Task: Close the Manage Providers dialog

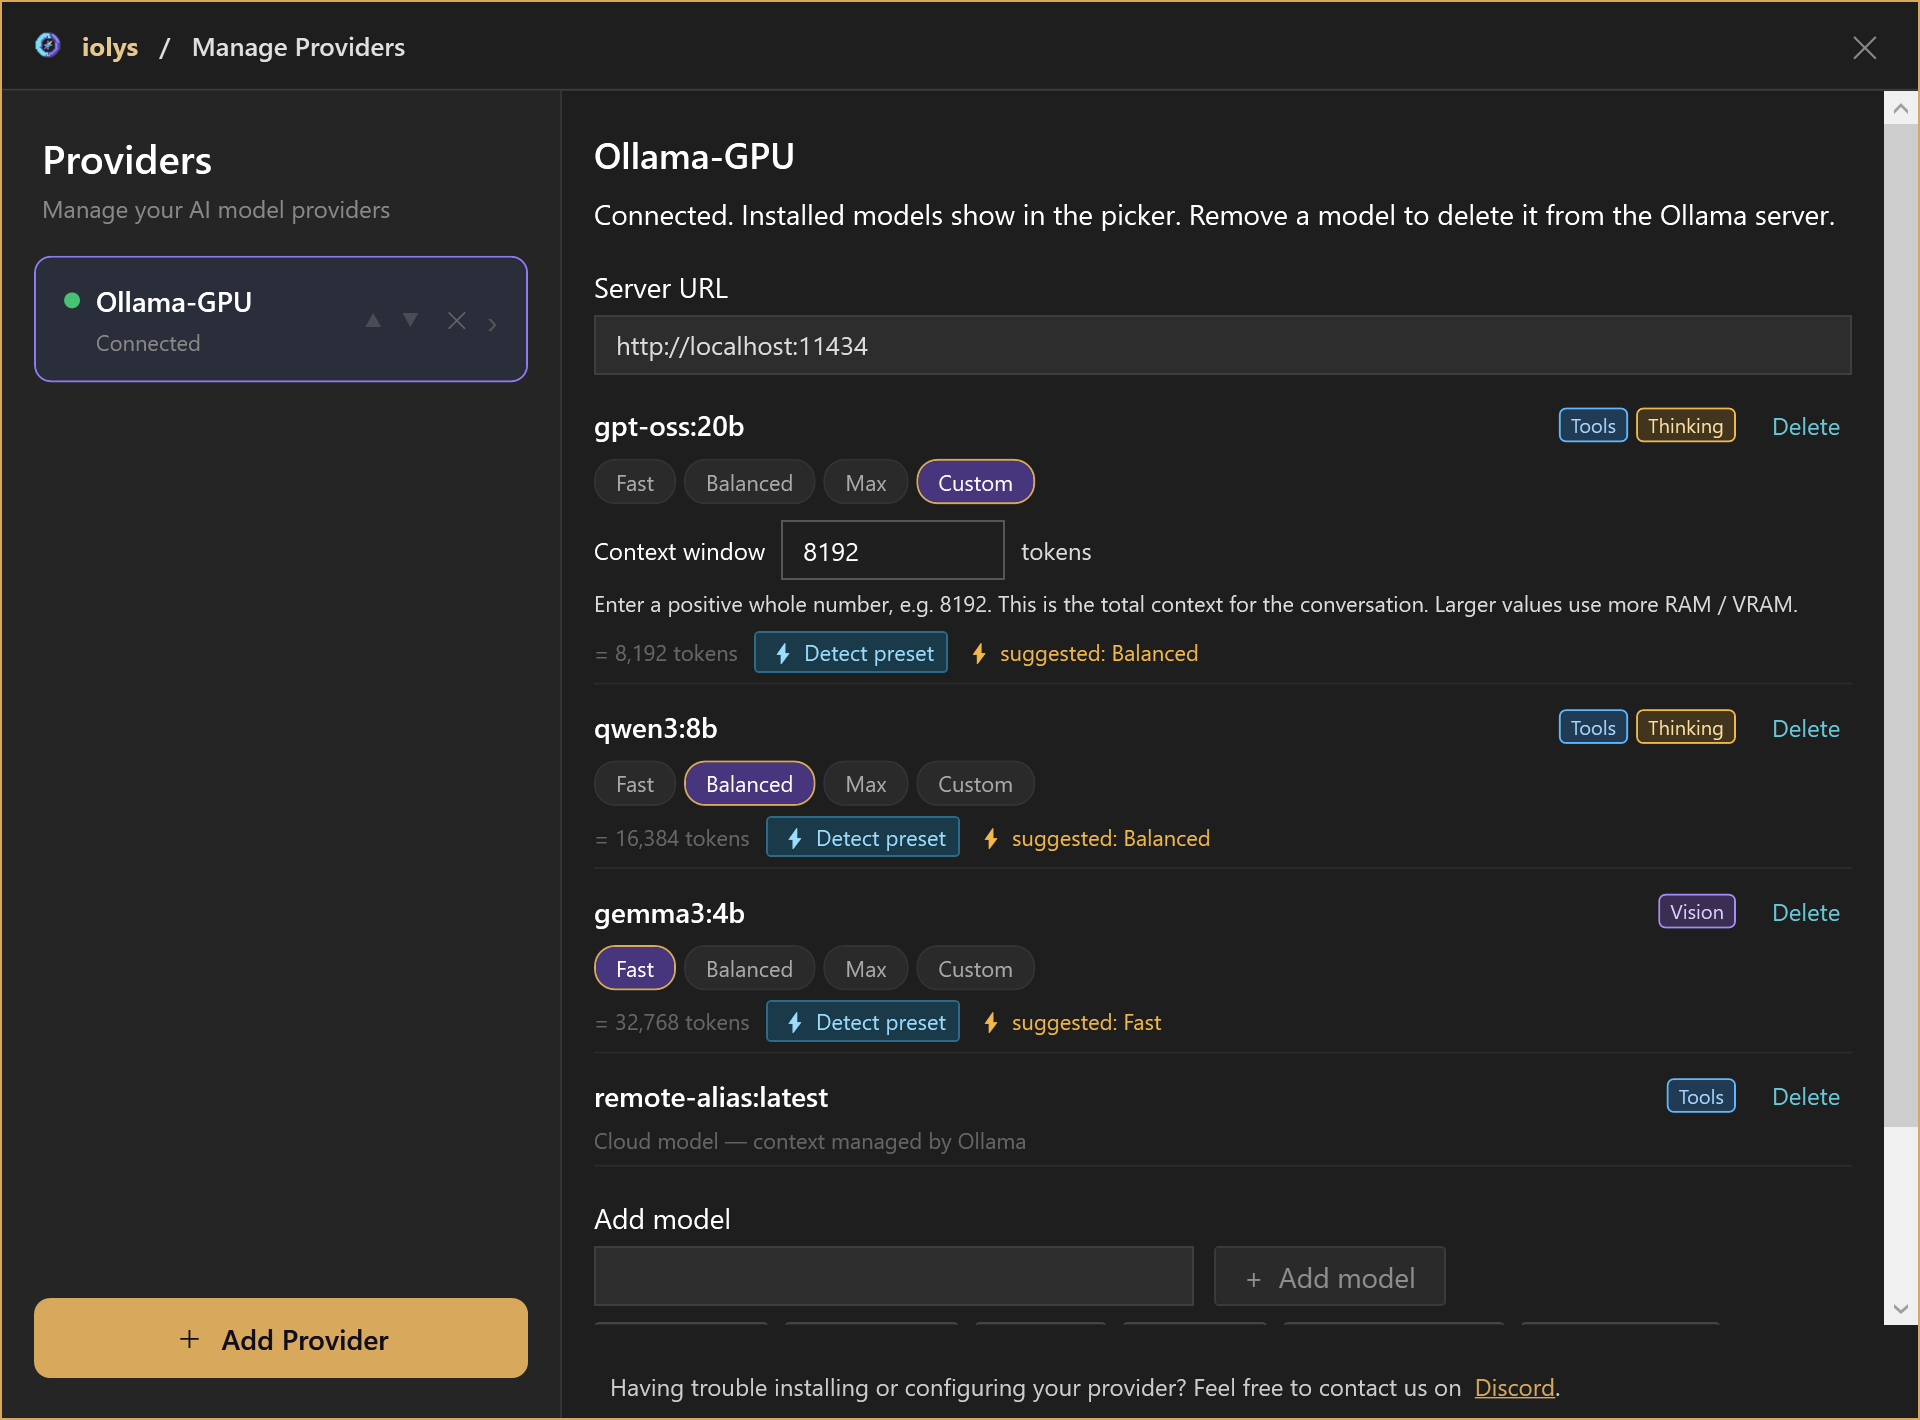Action: 1864,47
